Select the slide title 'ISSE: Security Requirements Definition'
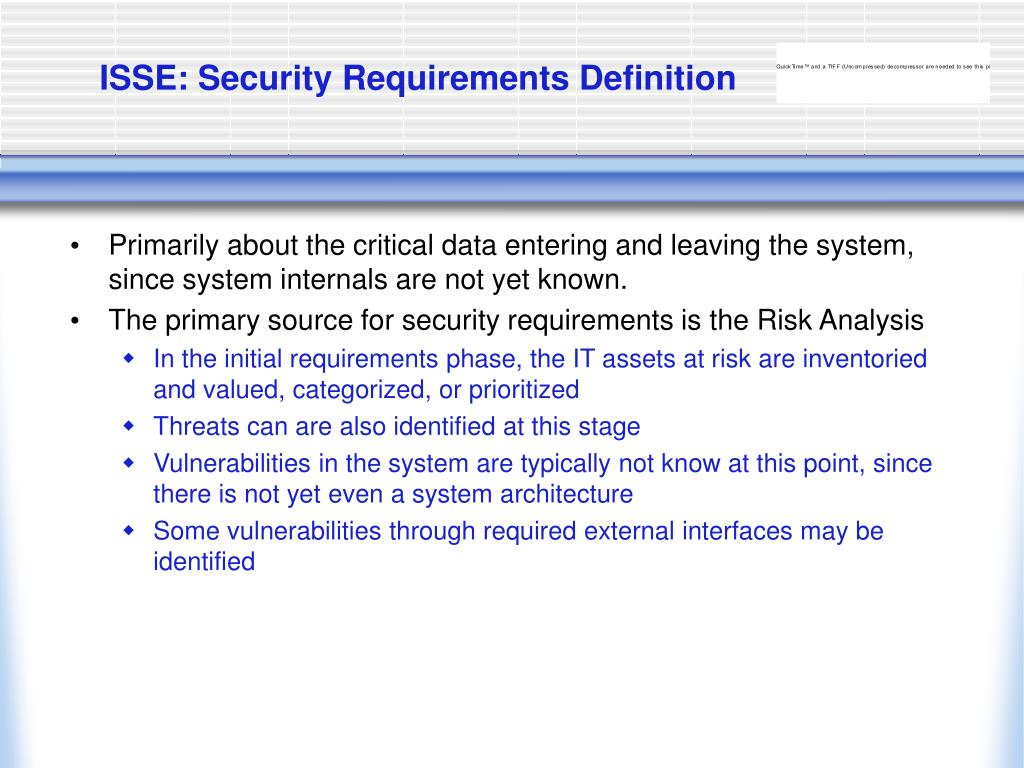Screen dimensions: 1024x768 pos(417,78)
